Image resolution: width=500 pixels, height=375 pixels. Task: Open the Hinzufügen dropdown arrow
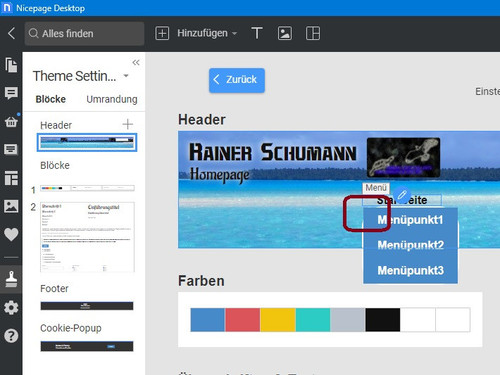pyautogui.click(x=234, y=33)
